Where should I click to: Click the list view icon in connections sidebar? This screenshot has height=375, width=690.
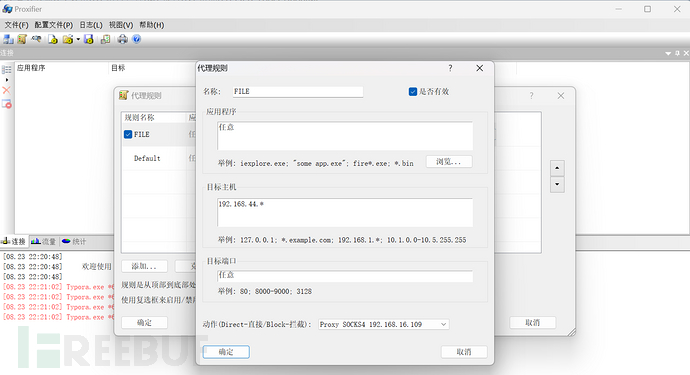(x=7, y=70)
